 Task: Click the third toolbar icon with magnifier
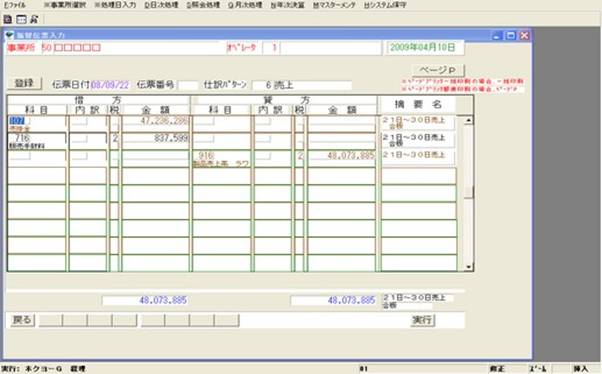pyautogui.click(x=34, y=19)
